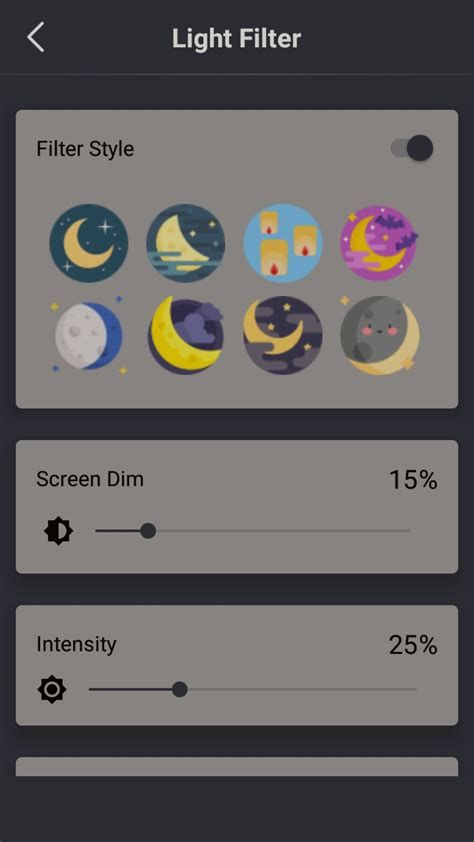Viewport: 474px width, 842px height.
Task: Go back using the top-left arrow
Action: pyautogui.click(x=35, y=38)
